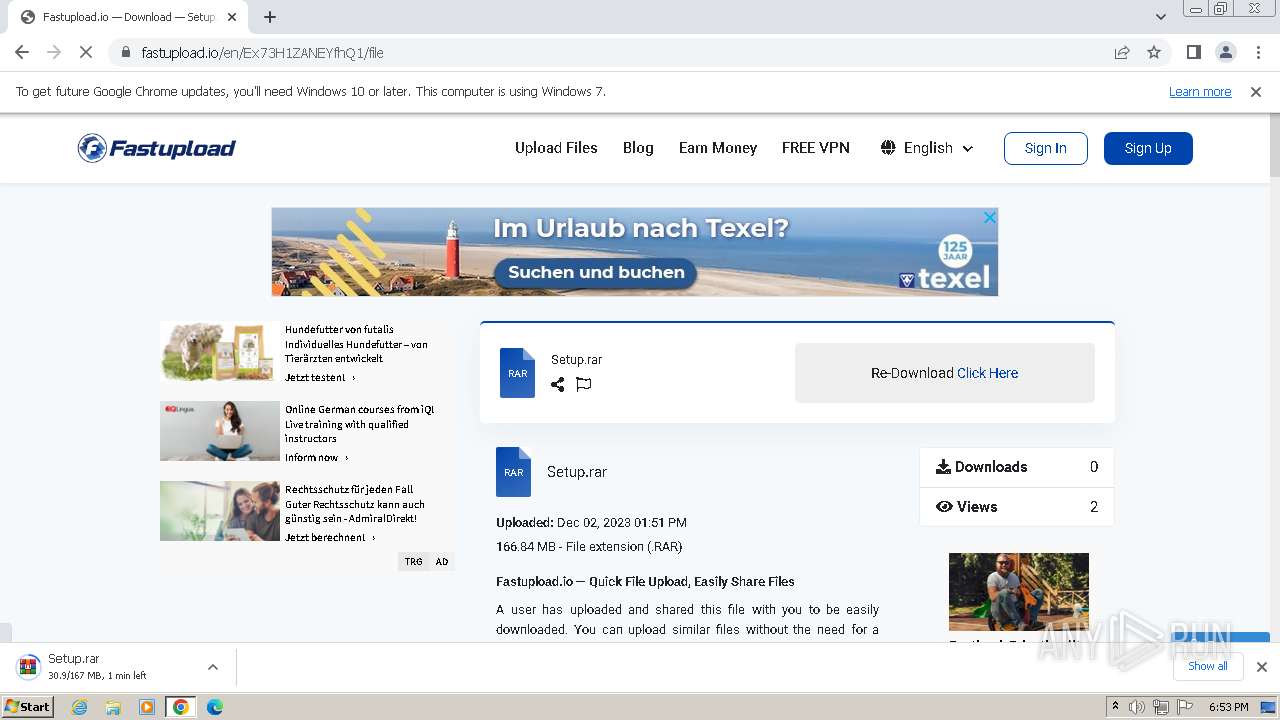
Task: Click the site lock icon
Action: (x=125, y=52)
